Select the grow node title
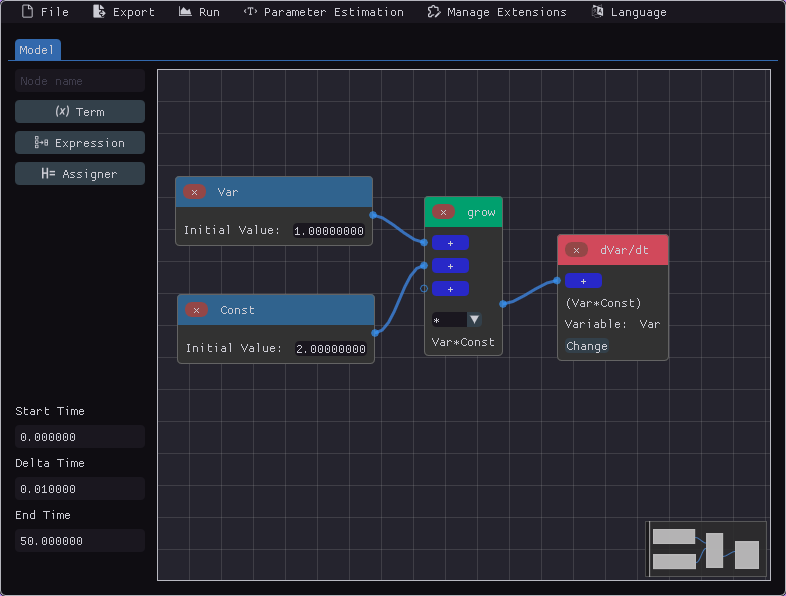The height and width of the screenshot is (596, 786). pyautogui.click(x=481, y=212)
